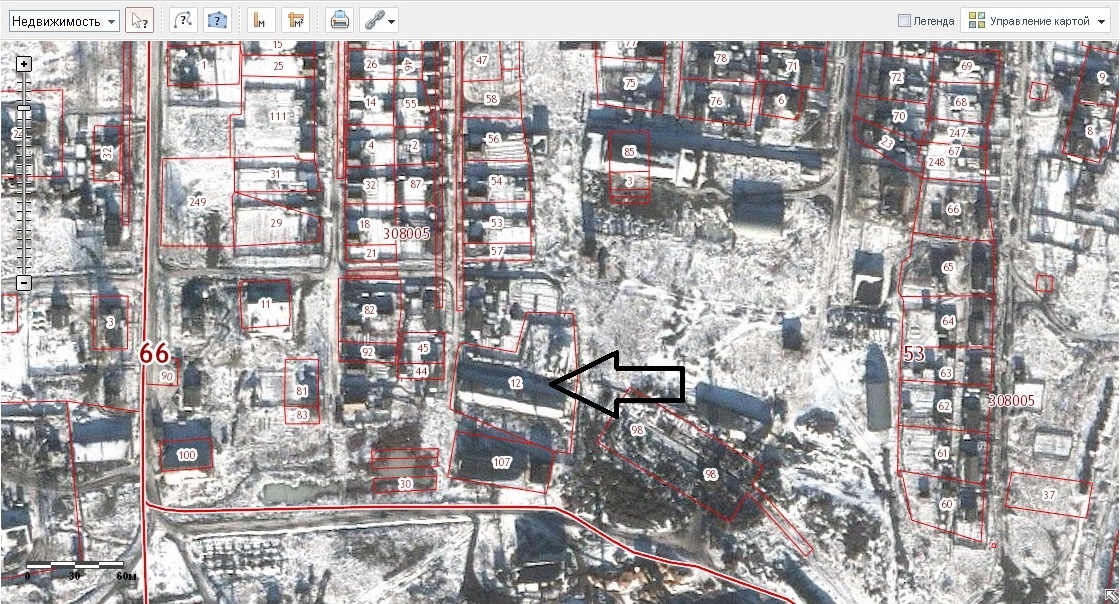
Task: Select parcel 44 on the map
Action: click(421, 371)
